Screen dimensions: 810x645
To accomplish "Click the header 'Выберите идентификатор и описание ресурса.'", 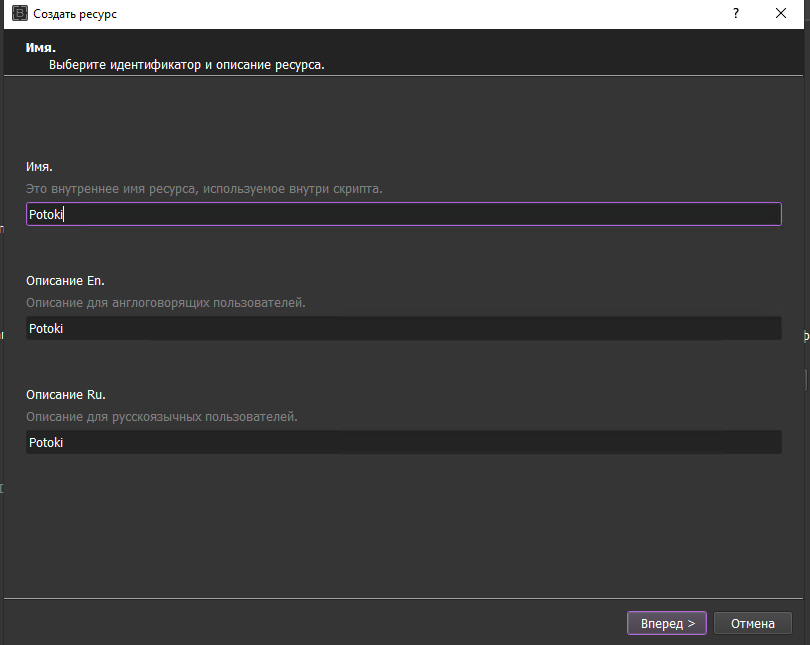I will pyautogui.click(x=186, y=65).
